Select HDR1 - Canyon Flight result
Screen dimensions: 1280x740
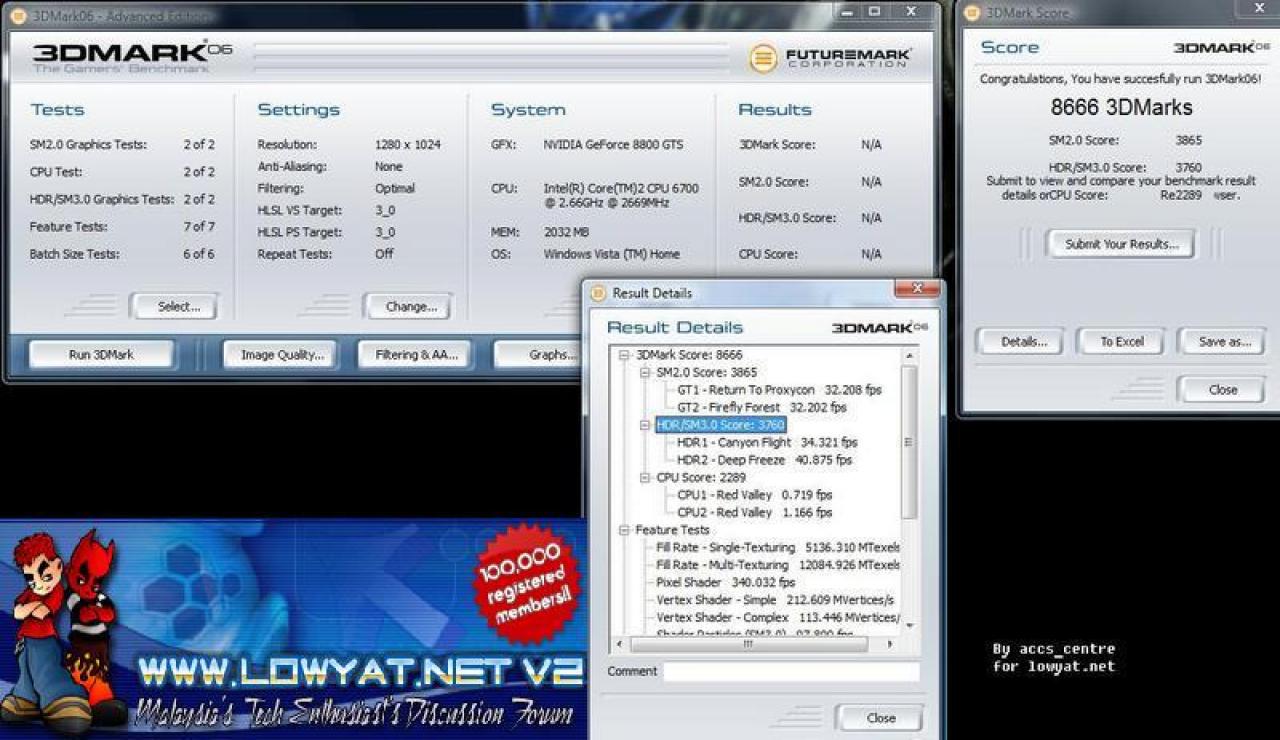[767, 442]
